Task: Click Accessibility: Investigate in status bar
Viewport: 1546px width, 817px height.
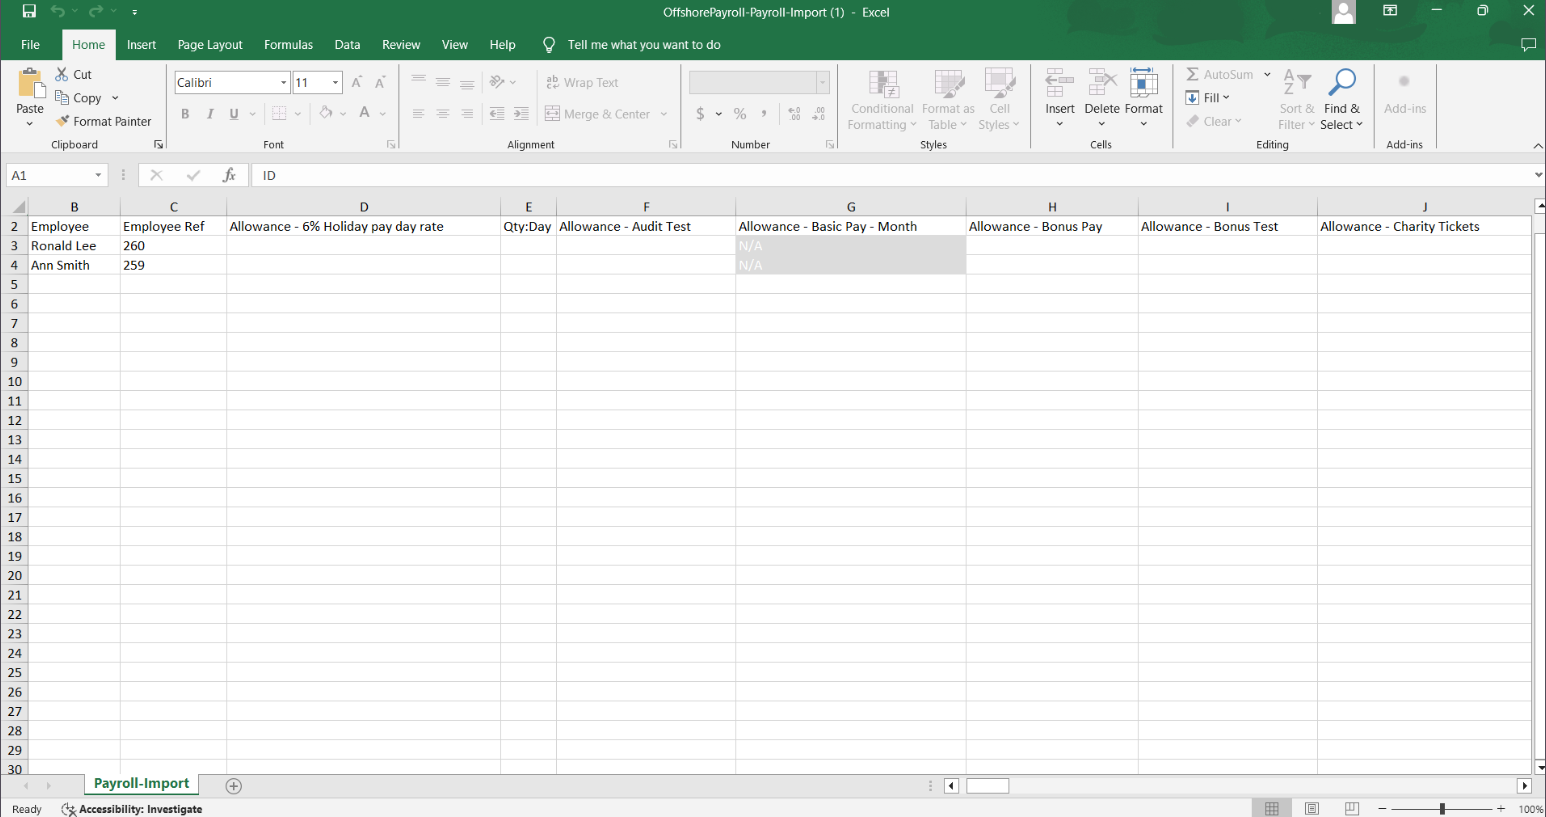Action: point(133,809)
